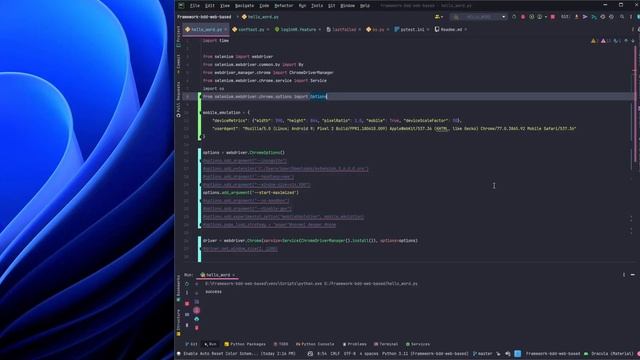Image resolution: width=640 pixels, height=360 pixels.
Task: Rerun hello_word using the rerun icon
Action: [187, 284]
